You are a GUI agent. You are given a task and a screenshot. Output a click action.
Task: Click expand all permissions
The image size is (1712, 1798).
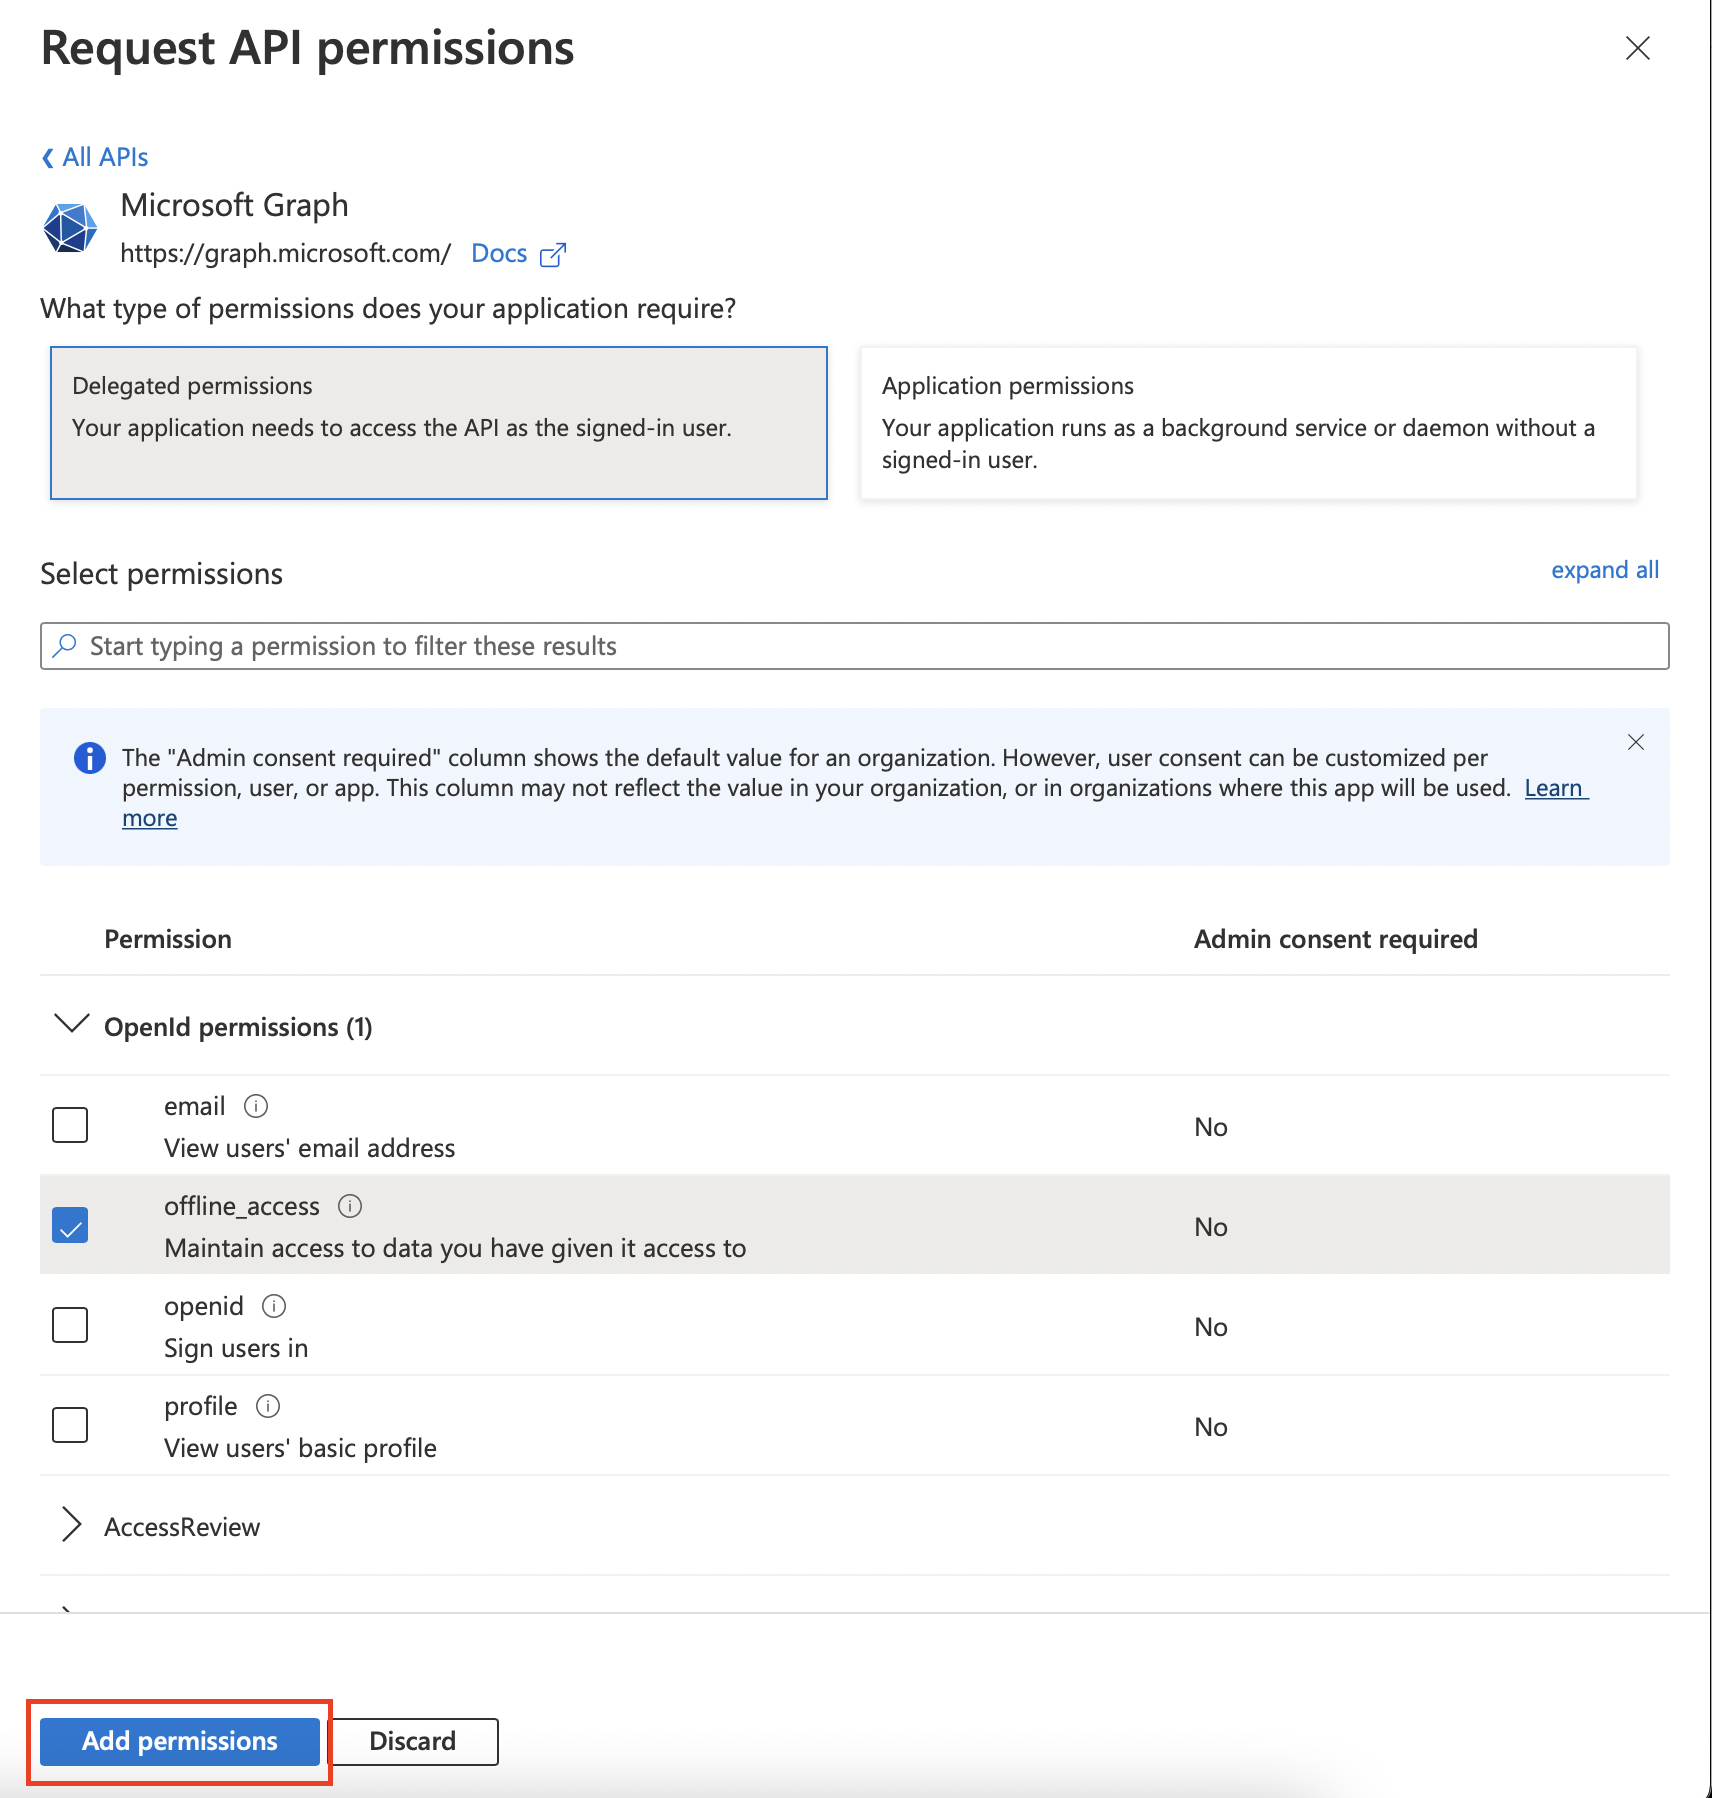[x=1605, y=570]
